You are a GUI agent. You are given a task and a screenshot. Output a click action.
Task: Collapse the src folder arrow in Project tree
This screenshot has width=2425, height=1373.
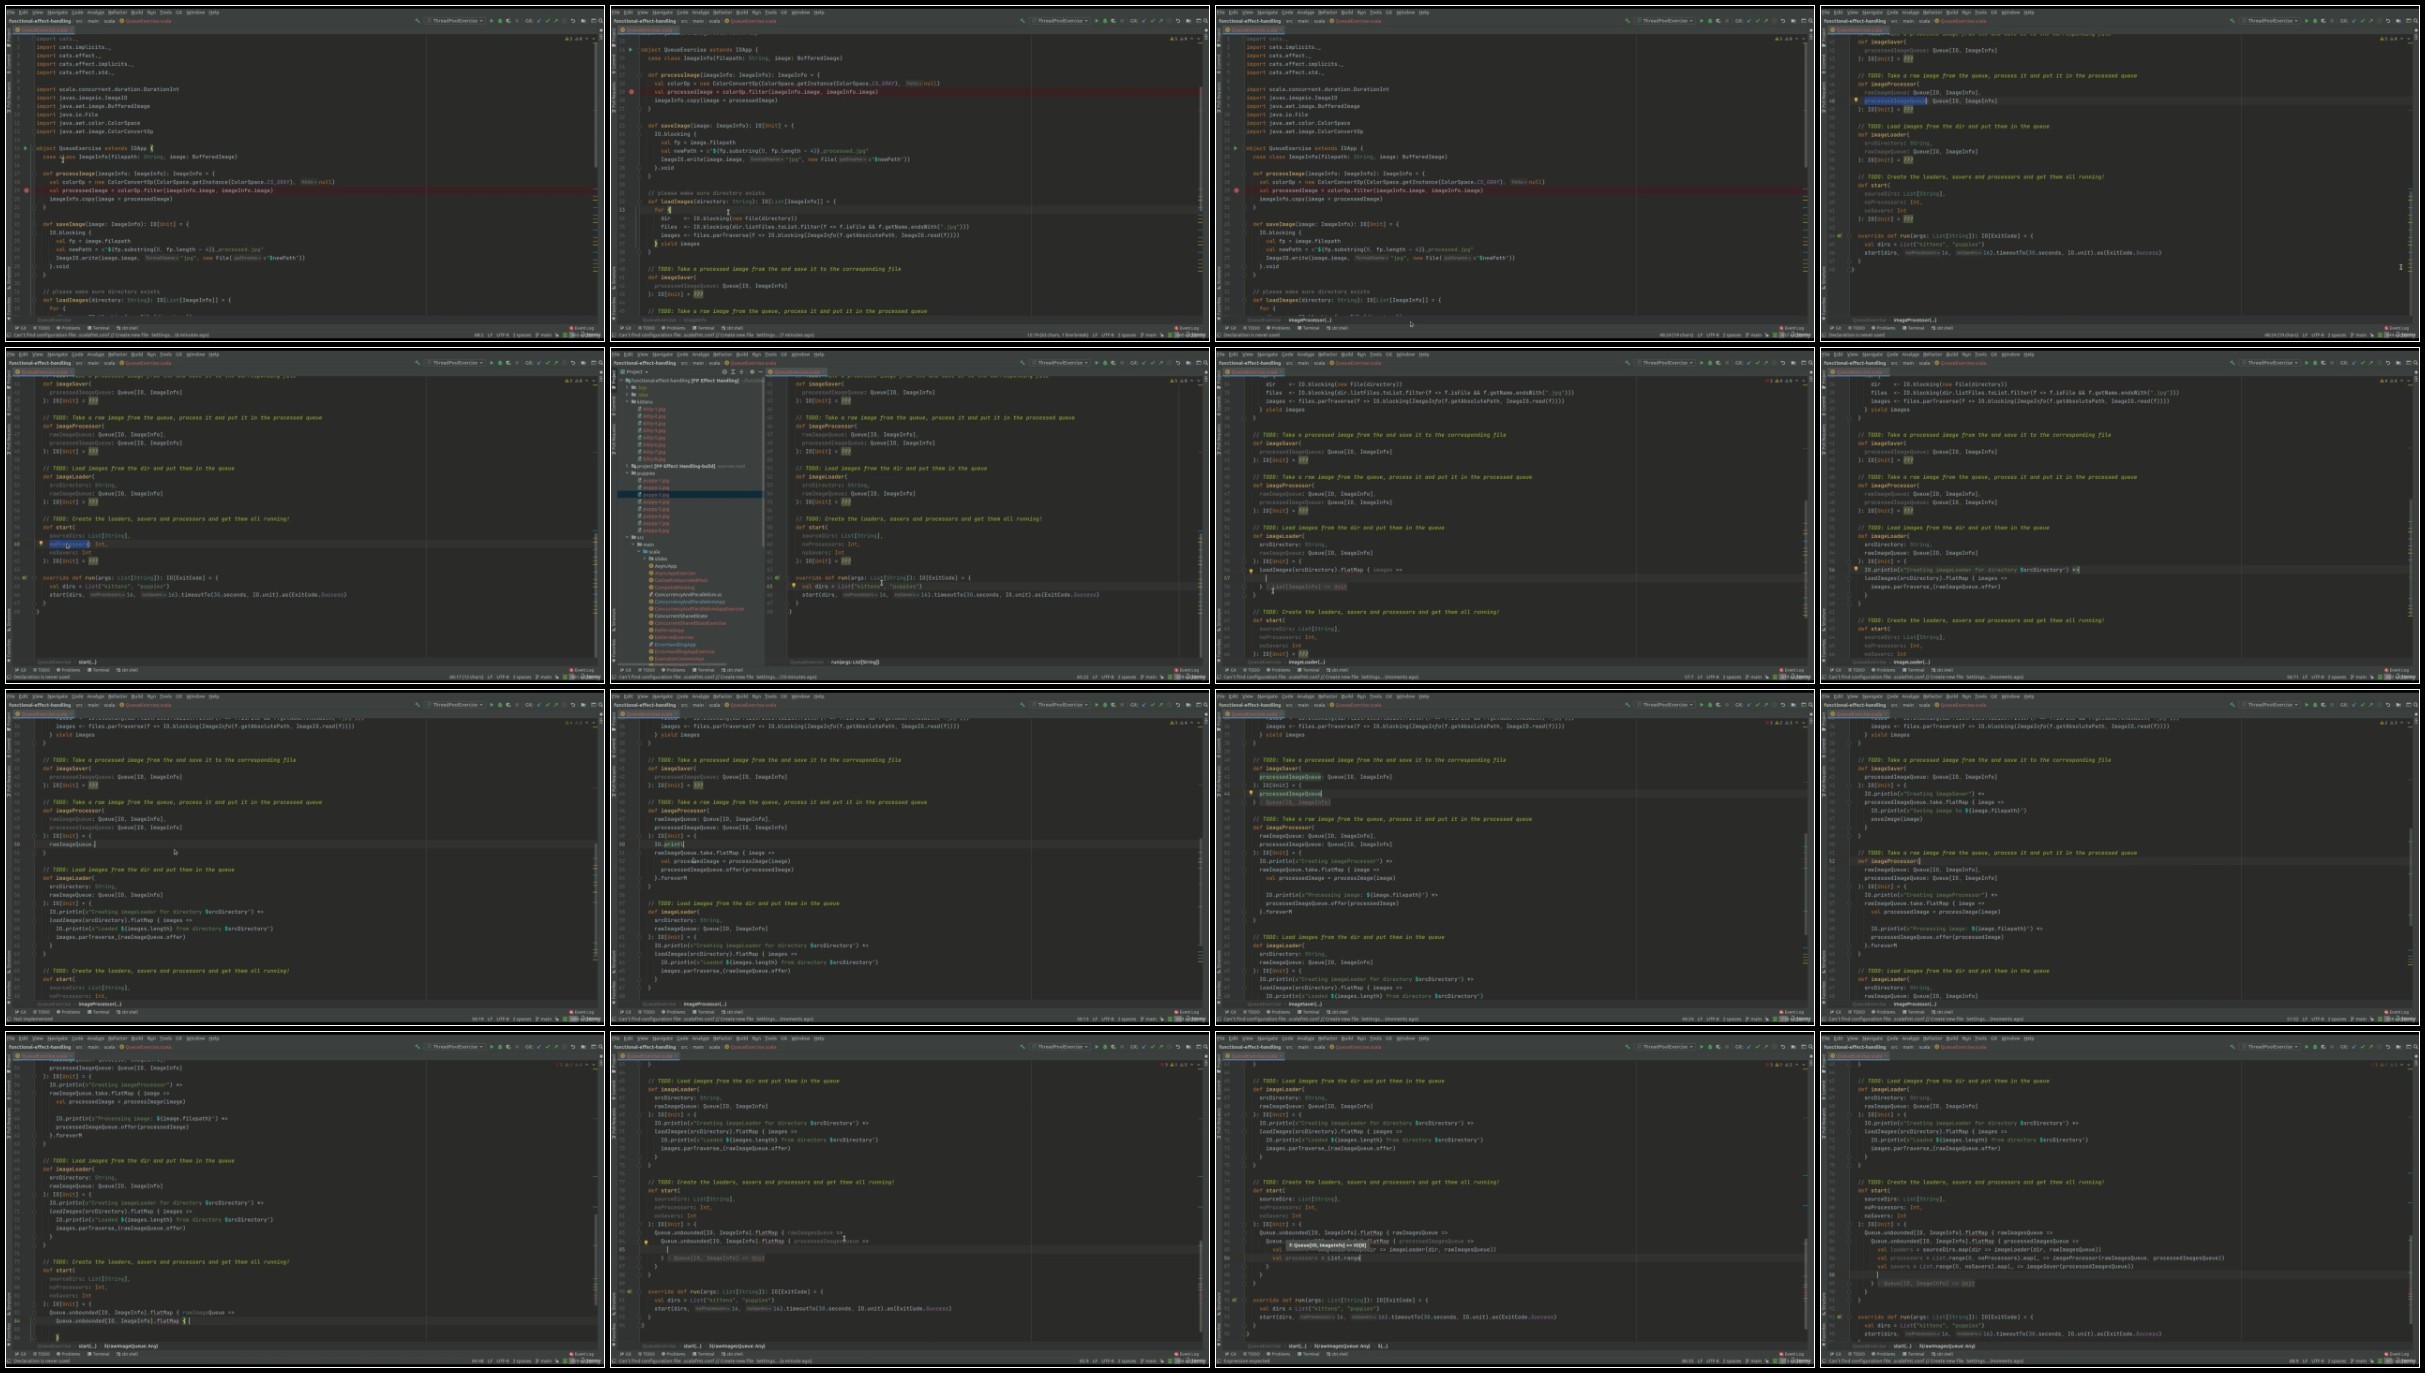627,537
